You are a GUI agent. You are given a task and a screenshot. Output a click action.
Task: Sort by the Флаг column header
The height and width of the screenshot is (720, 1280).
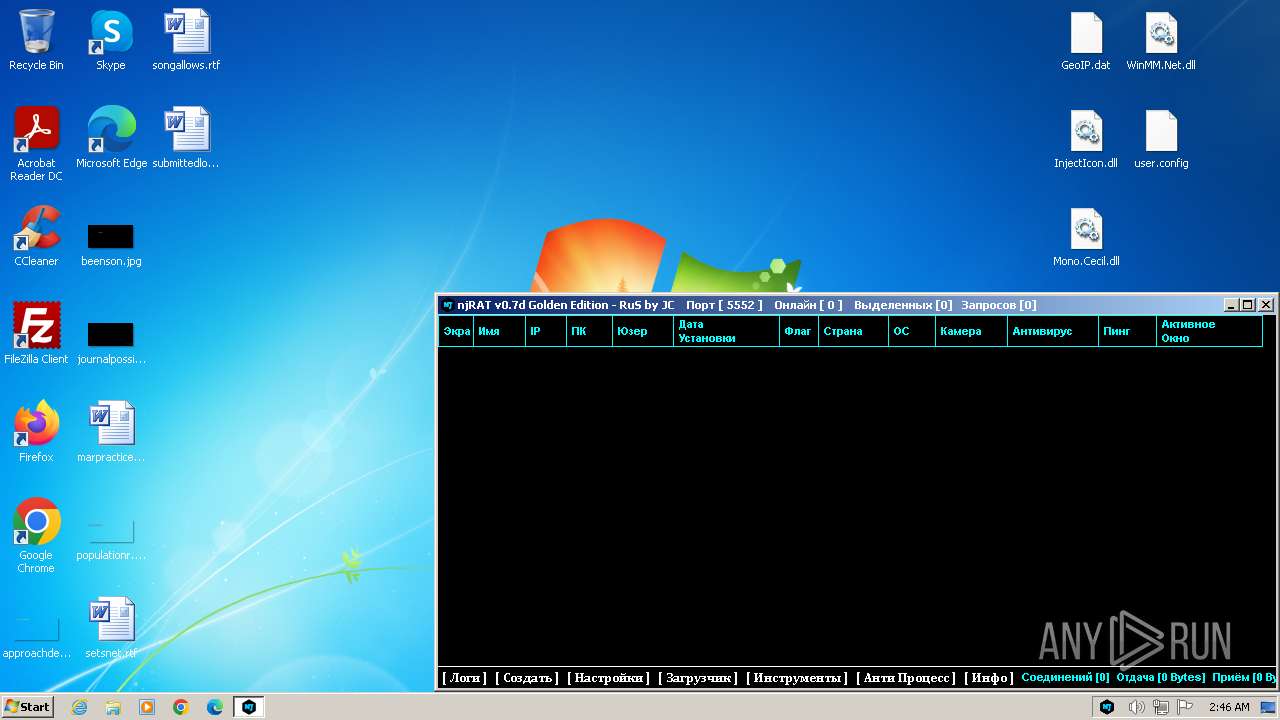(x=799, y=331)
